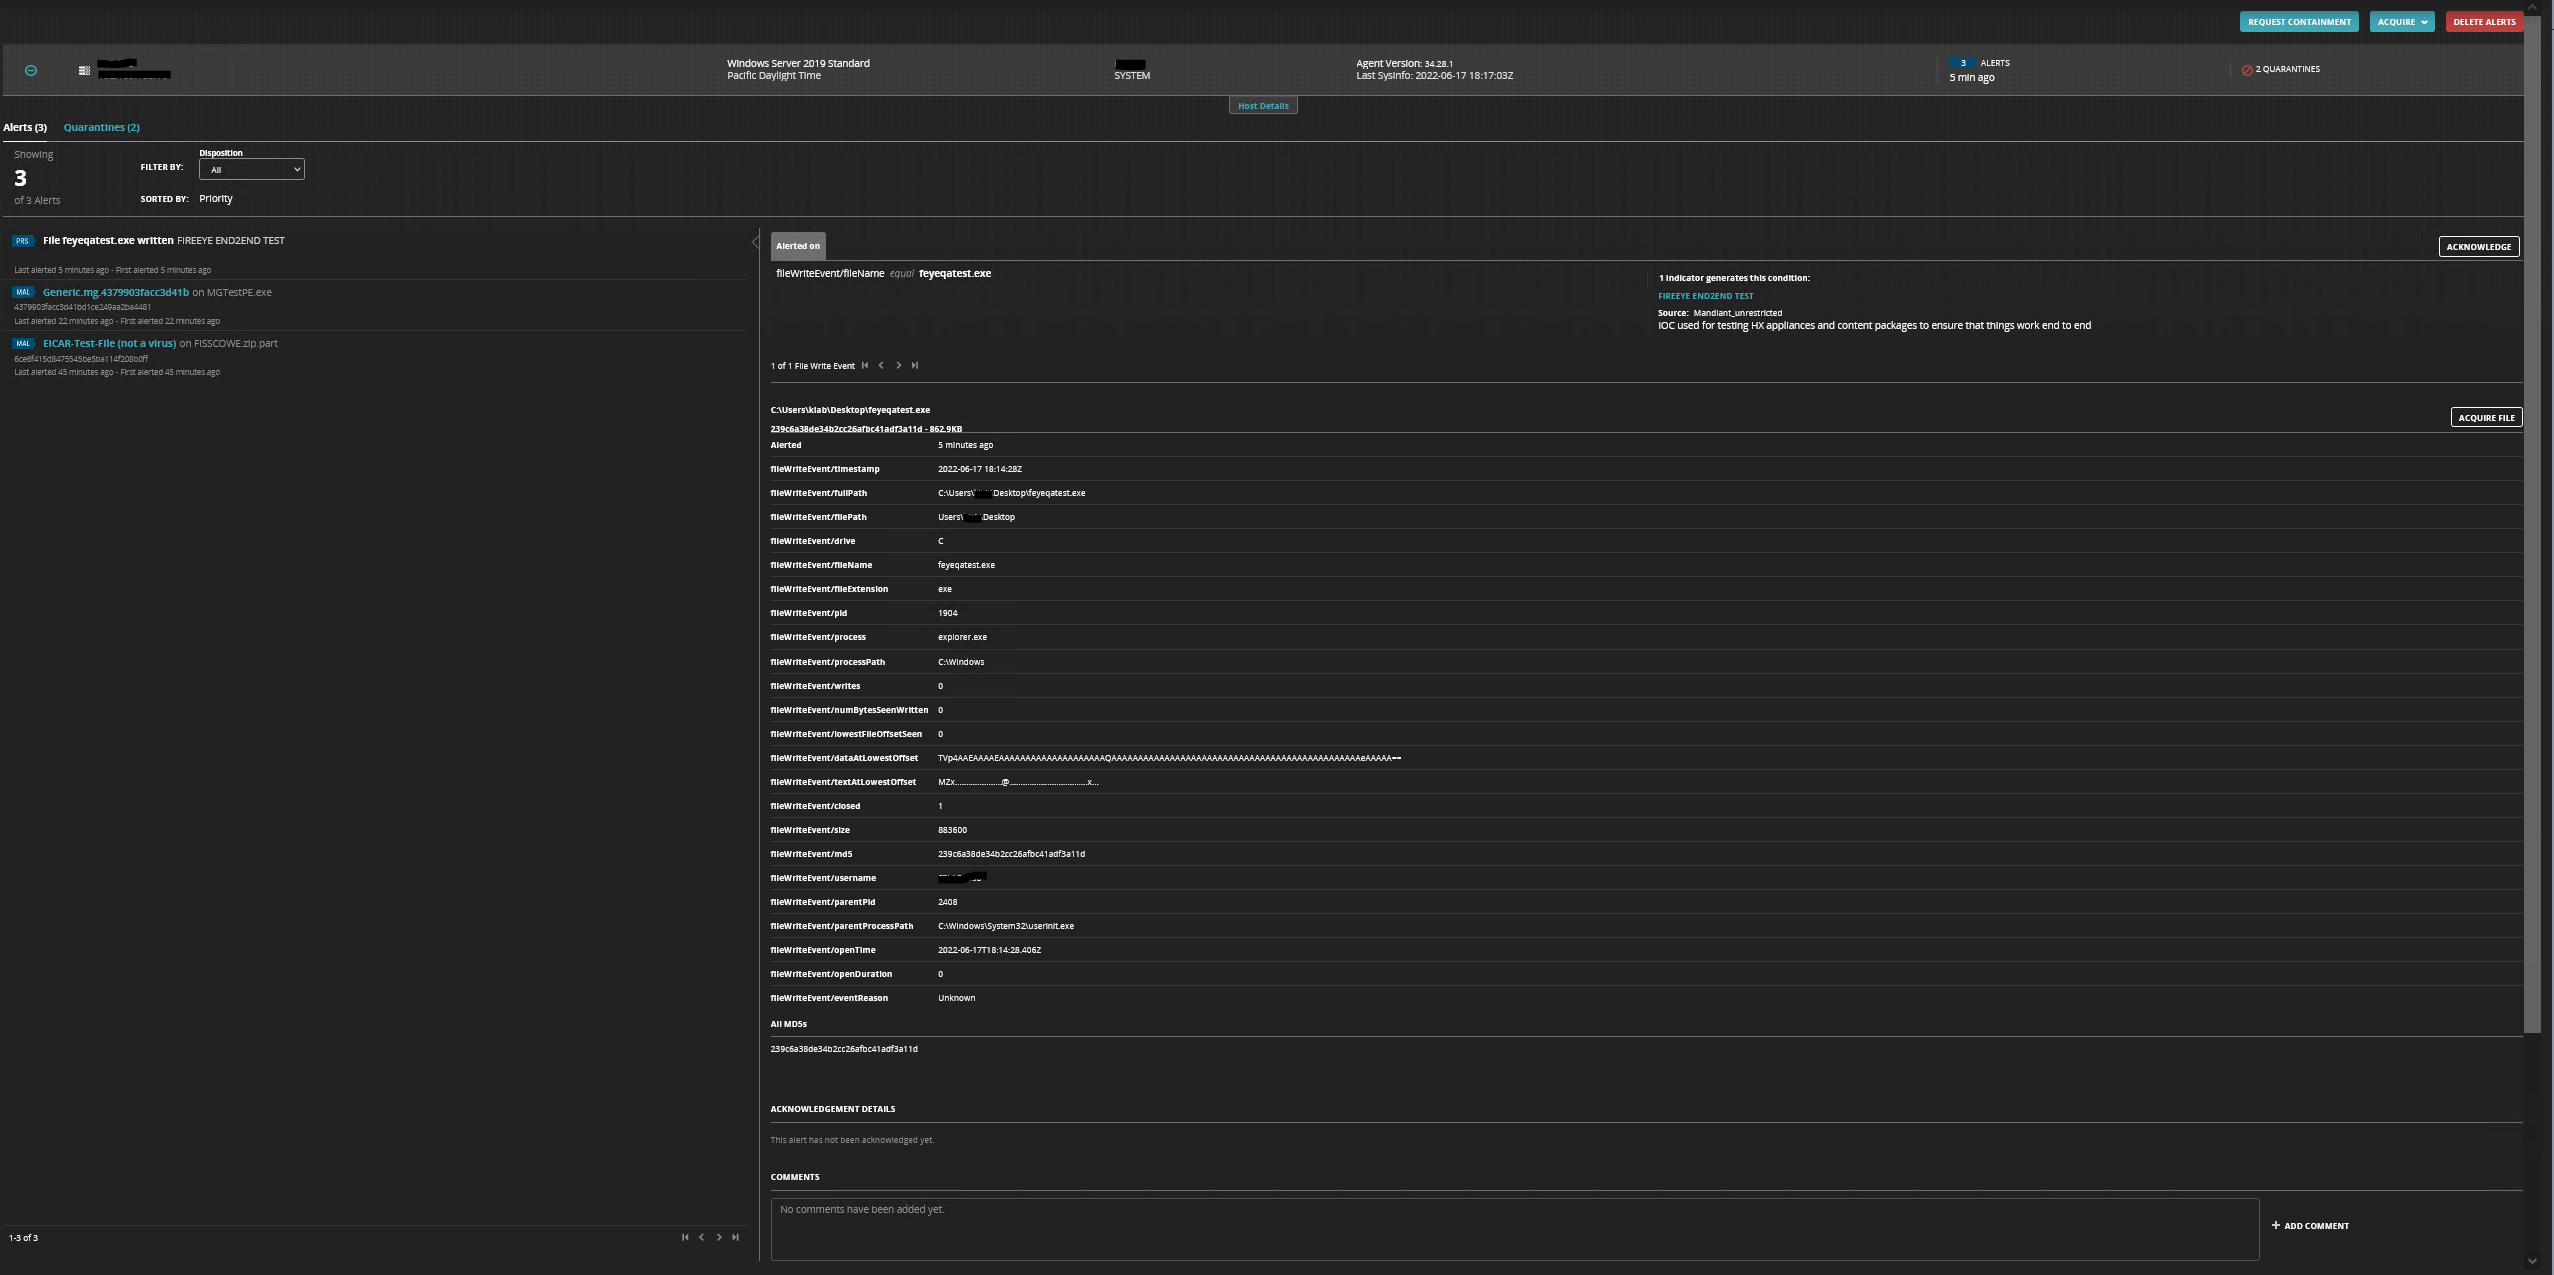Click MAL badge on Generic.mg alert

coord(23,292)
